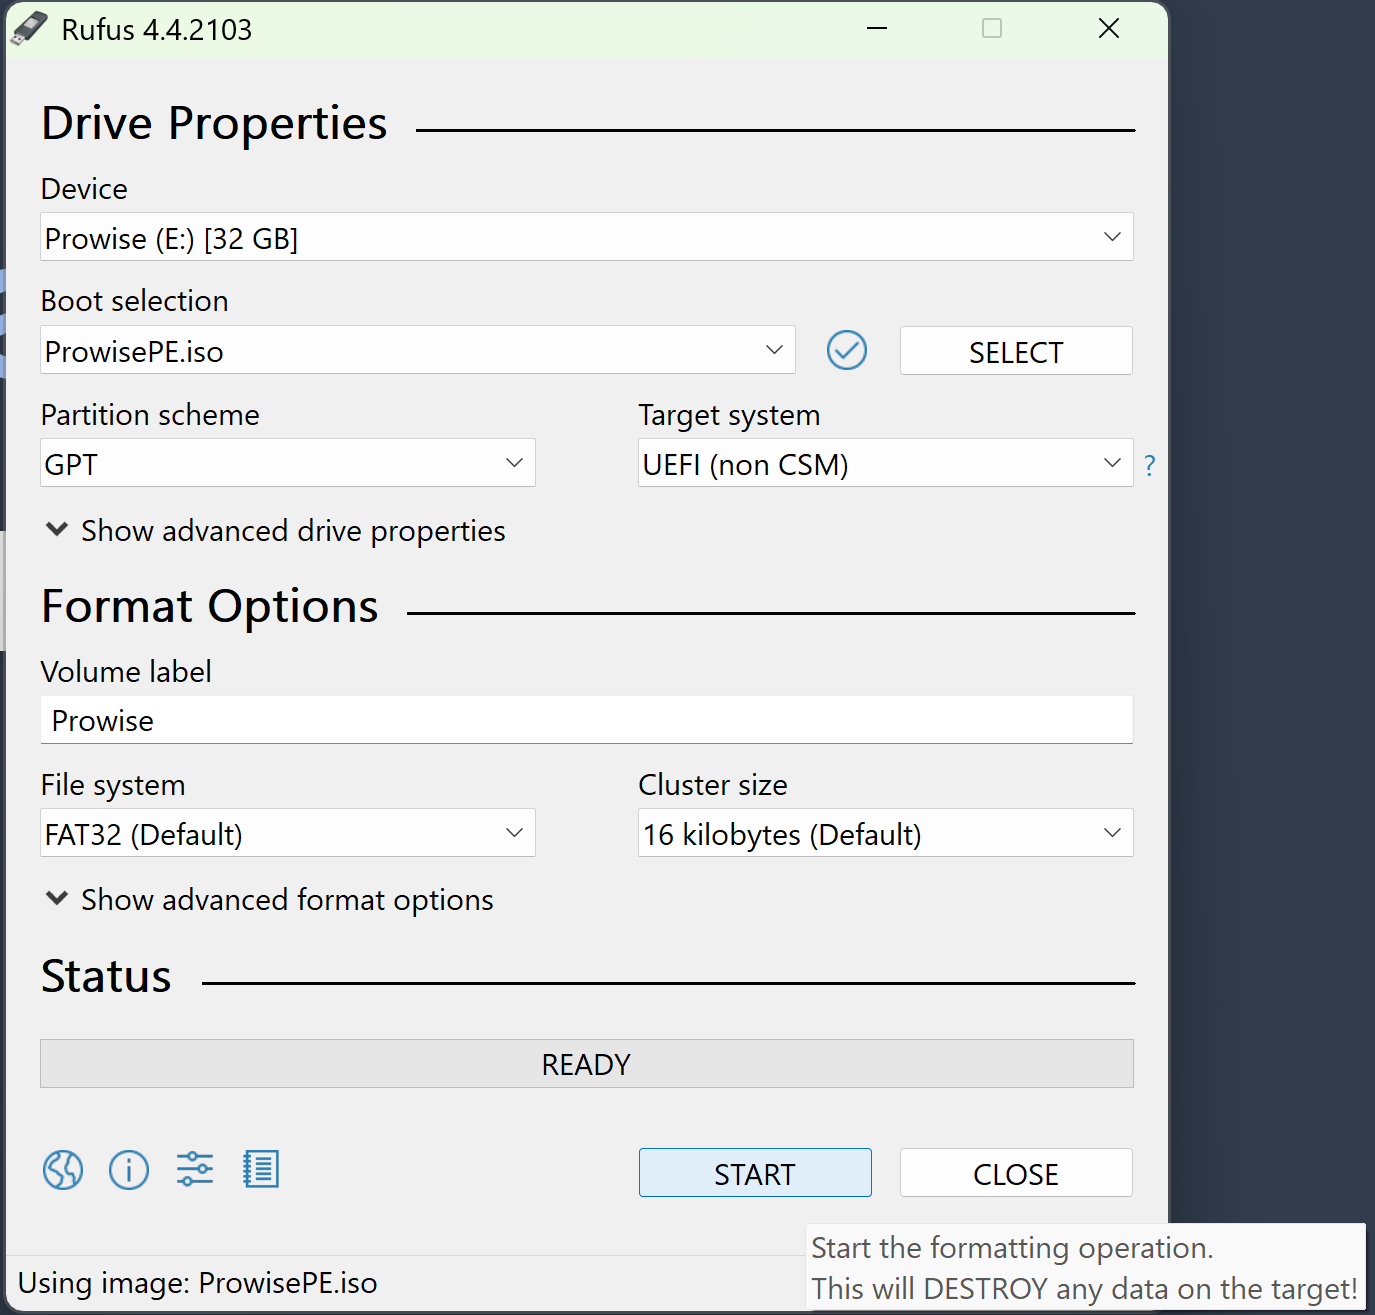Expand Show advanced drive properties
This screenshot has width=1375, height=1315.
(275, 531)
